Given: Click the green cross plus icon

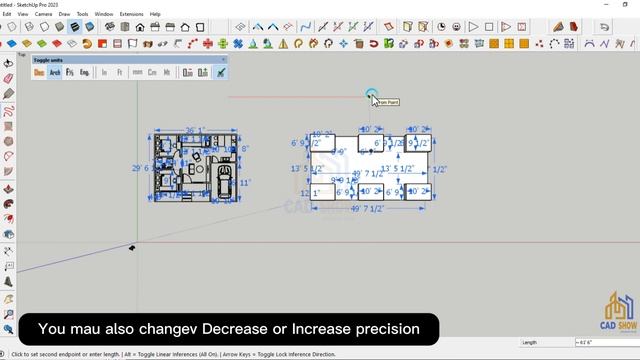Looking at the screenshot, I should point(223,43).
